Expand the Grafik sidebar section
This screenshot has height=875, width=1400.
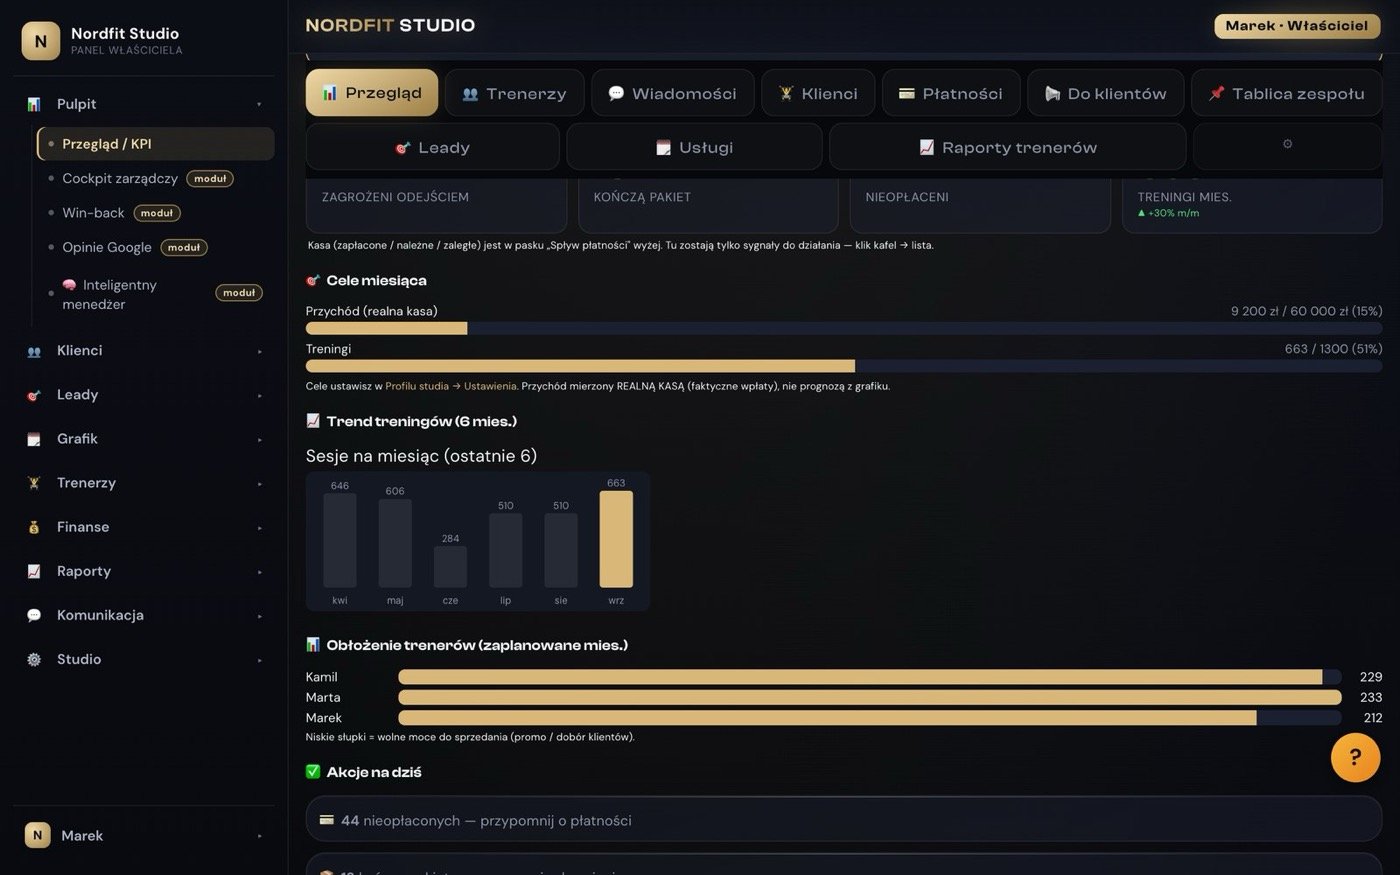point(259,439)
